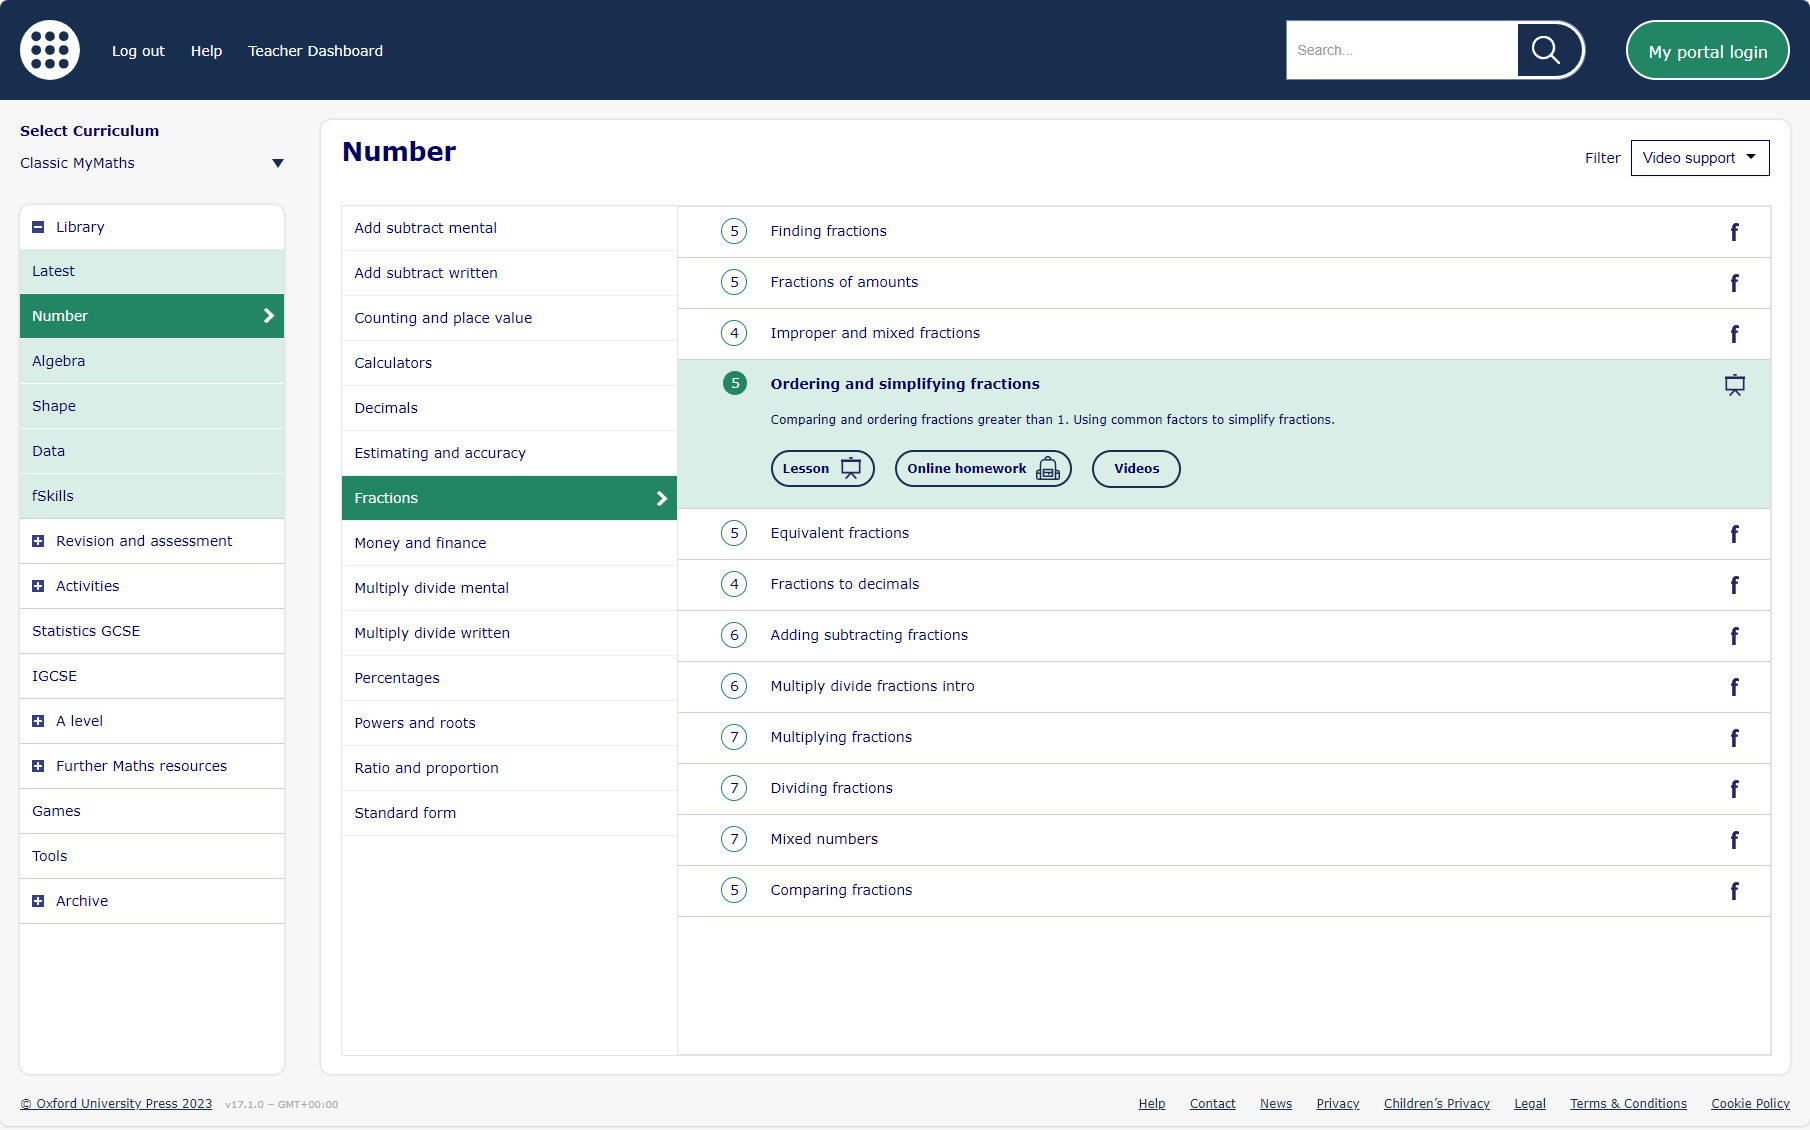1810x1130 pixels.
Task: Open Online homework
Action: [983, 468]
